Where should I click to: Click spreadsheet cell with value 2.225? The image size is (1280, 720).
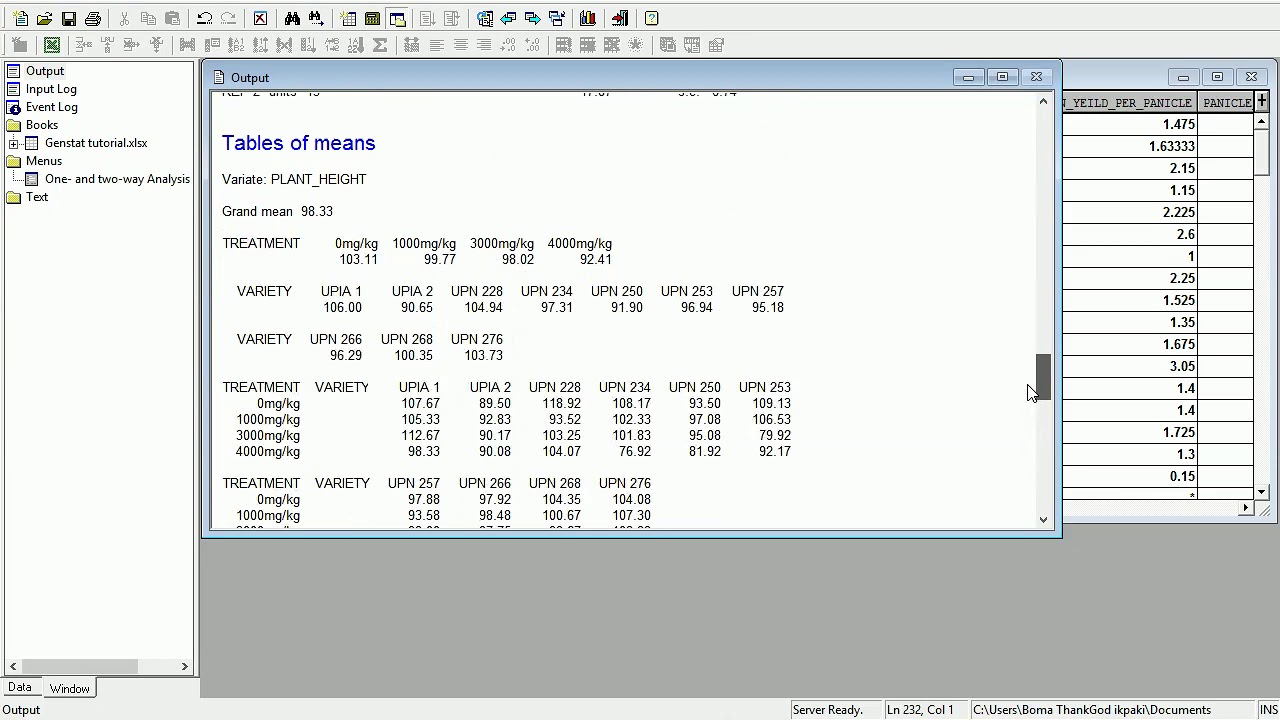point(1130,212)
